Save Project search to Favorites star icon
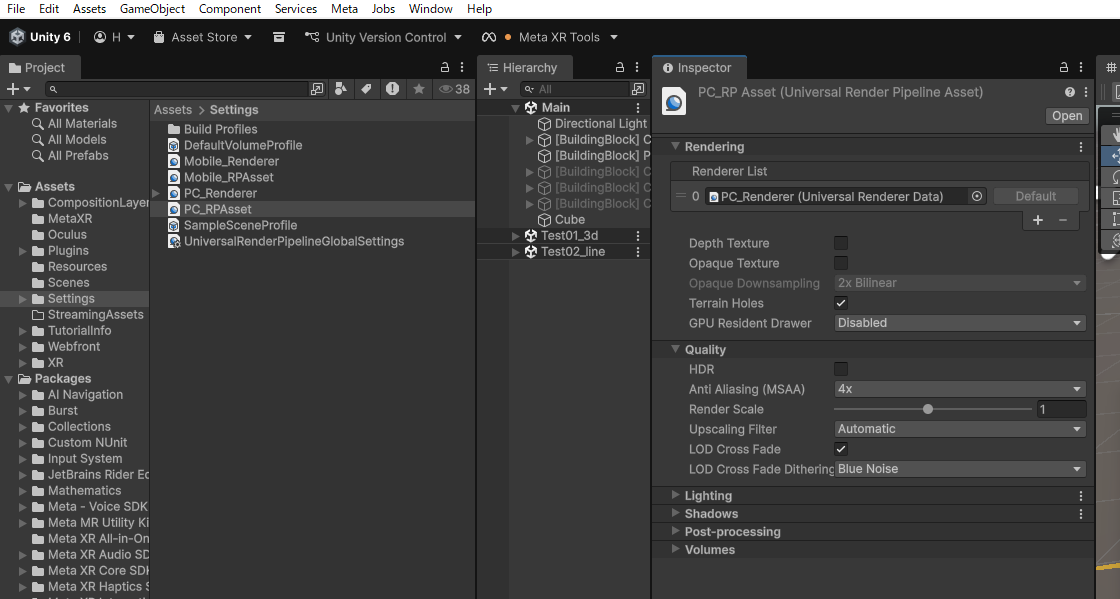This screenshot has height=599, width=1120. pyautogui.click(x=419, y=89)
